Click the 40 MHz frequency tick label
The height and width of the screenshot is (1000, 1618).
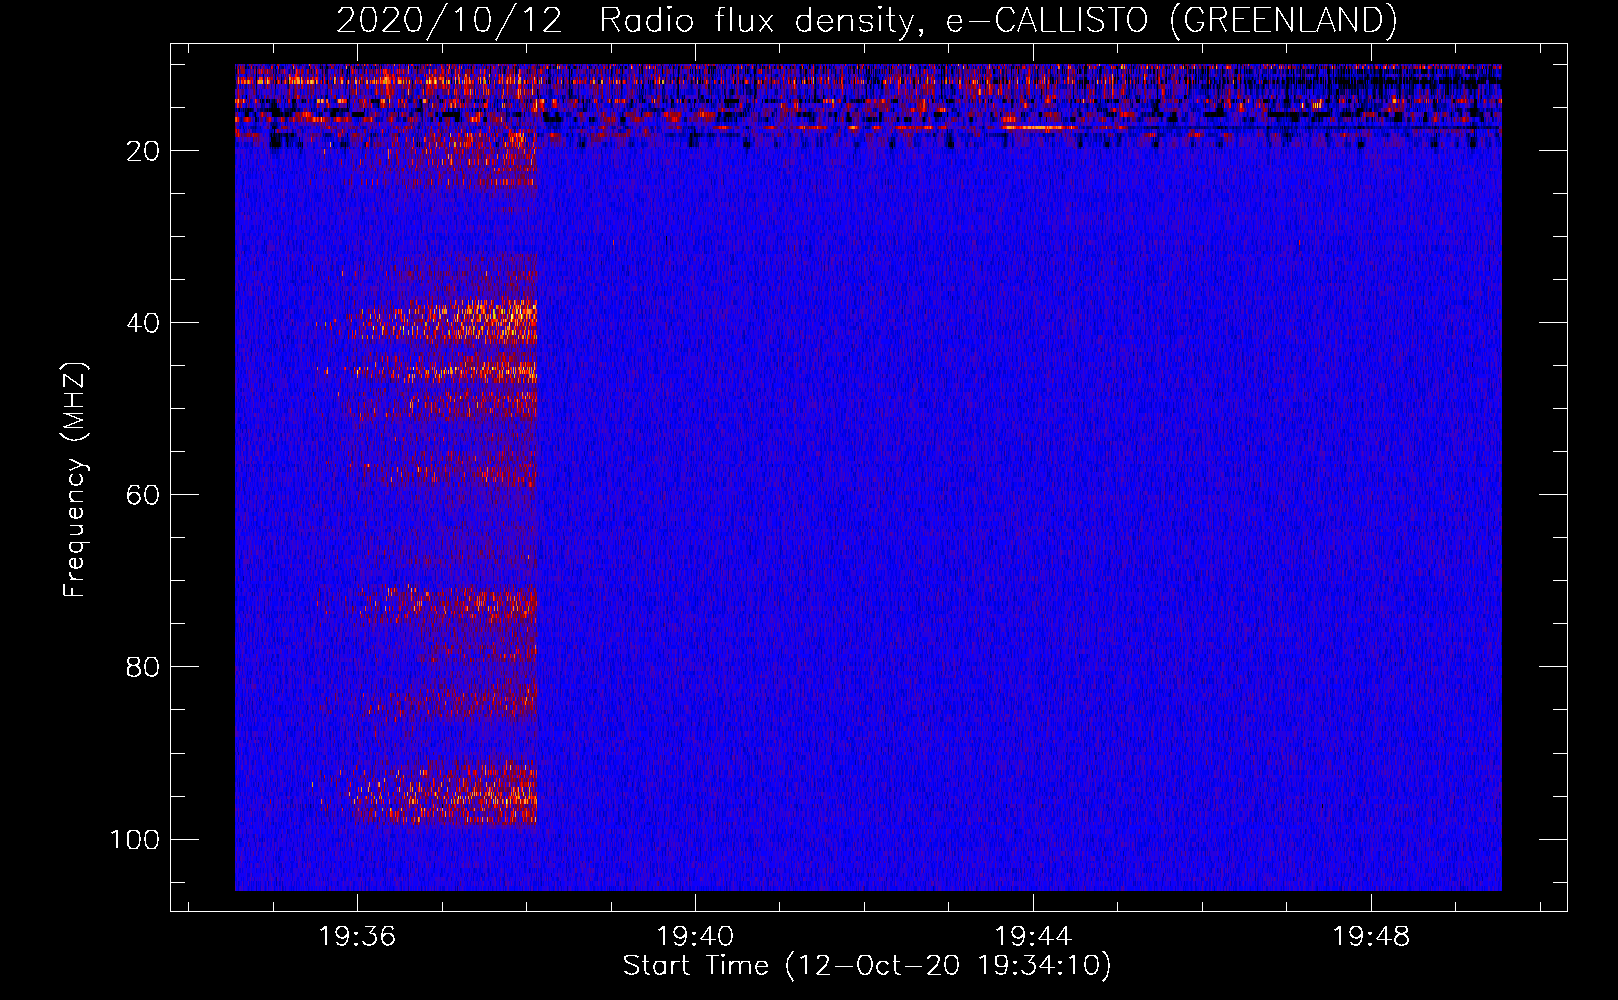(x=143, y=323)
